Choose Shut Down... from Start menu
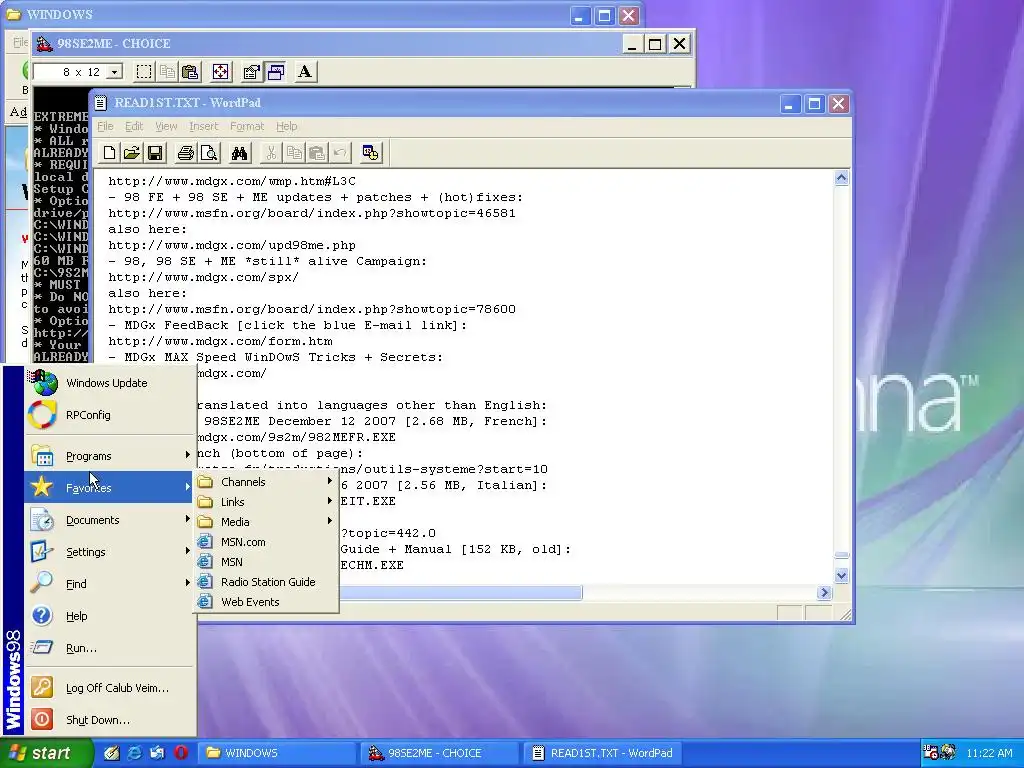Screen dimensions: 1024x768 pyautogui.click(x=110, y=720)
